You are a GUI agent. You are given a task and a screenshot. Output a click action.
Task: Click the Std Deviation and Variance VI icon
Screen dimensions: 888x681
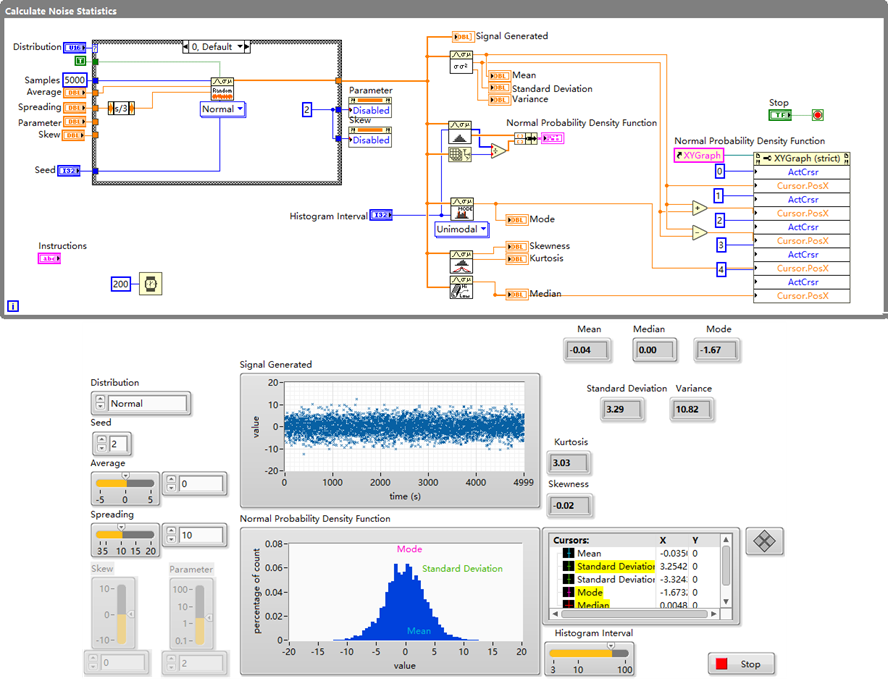(461, 62)
